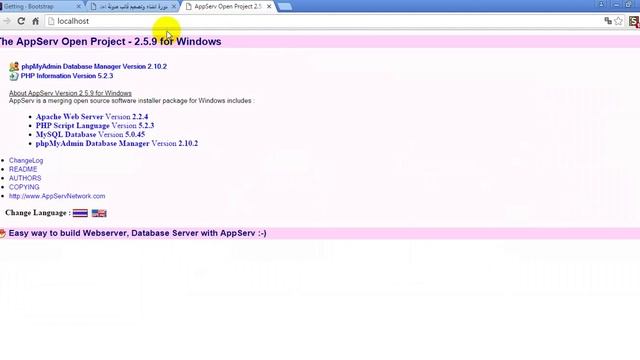
Task: Go to the browser home page
Action: point(36,21)
